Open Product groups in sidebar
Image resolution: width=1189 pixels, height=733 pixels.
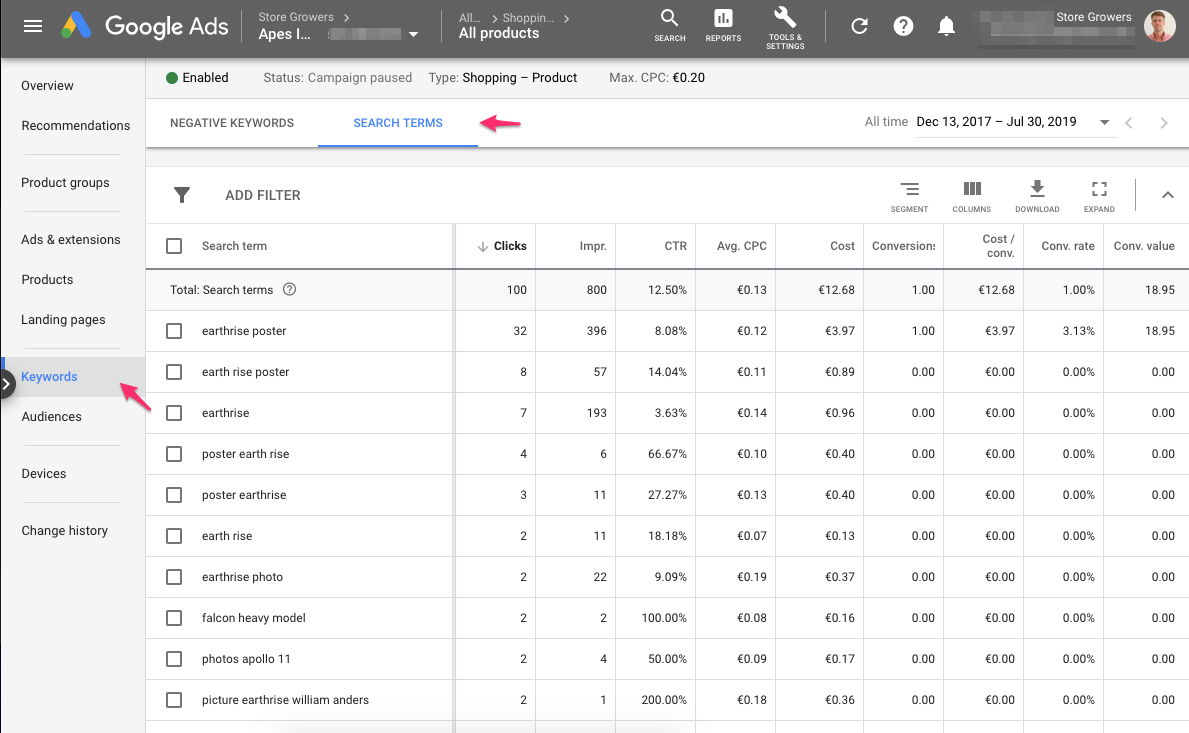pos(65,183)
